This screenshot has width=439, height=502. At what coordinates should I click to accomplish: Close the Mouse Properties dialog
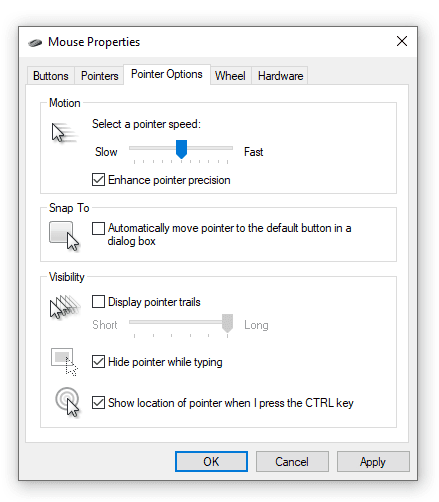(402, 41)
